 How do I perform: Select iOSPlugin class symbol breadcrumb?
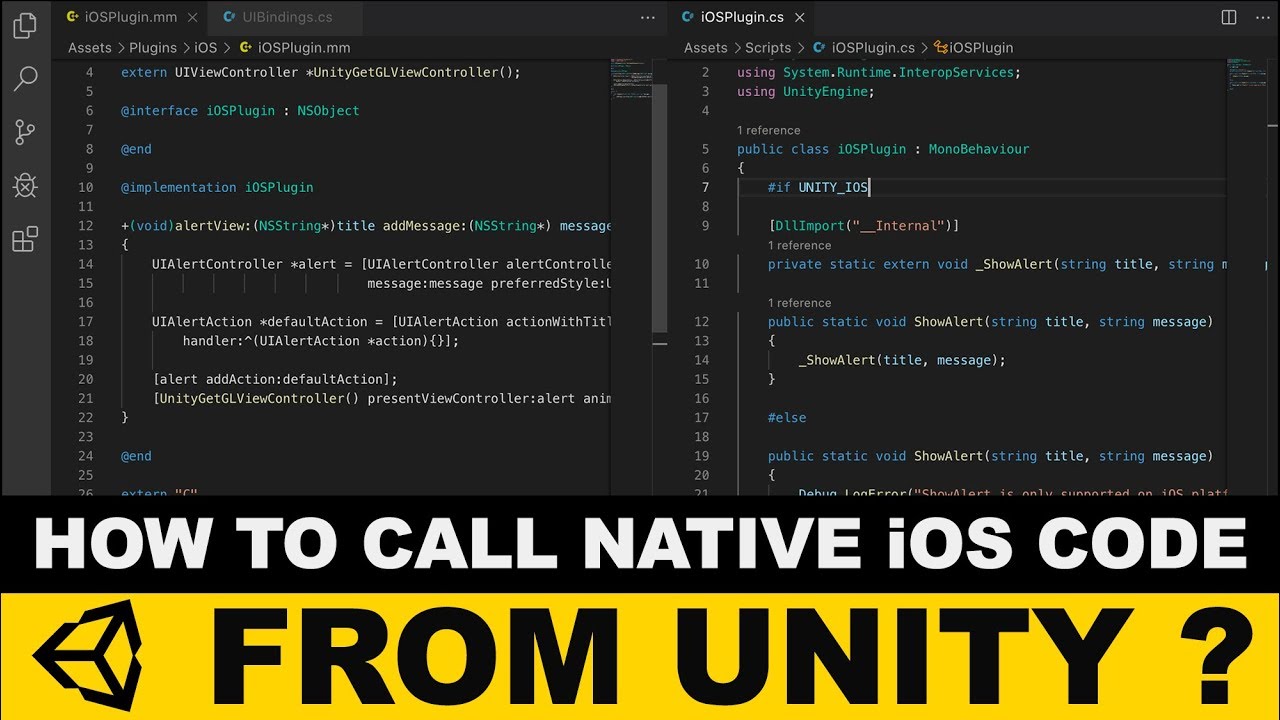tap(974, 48)
